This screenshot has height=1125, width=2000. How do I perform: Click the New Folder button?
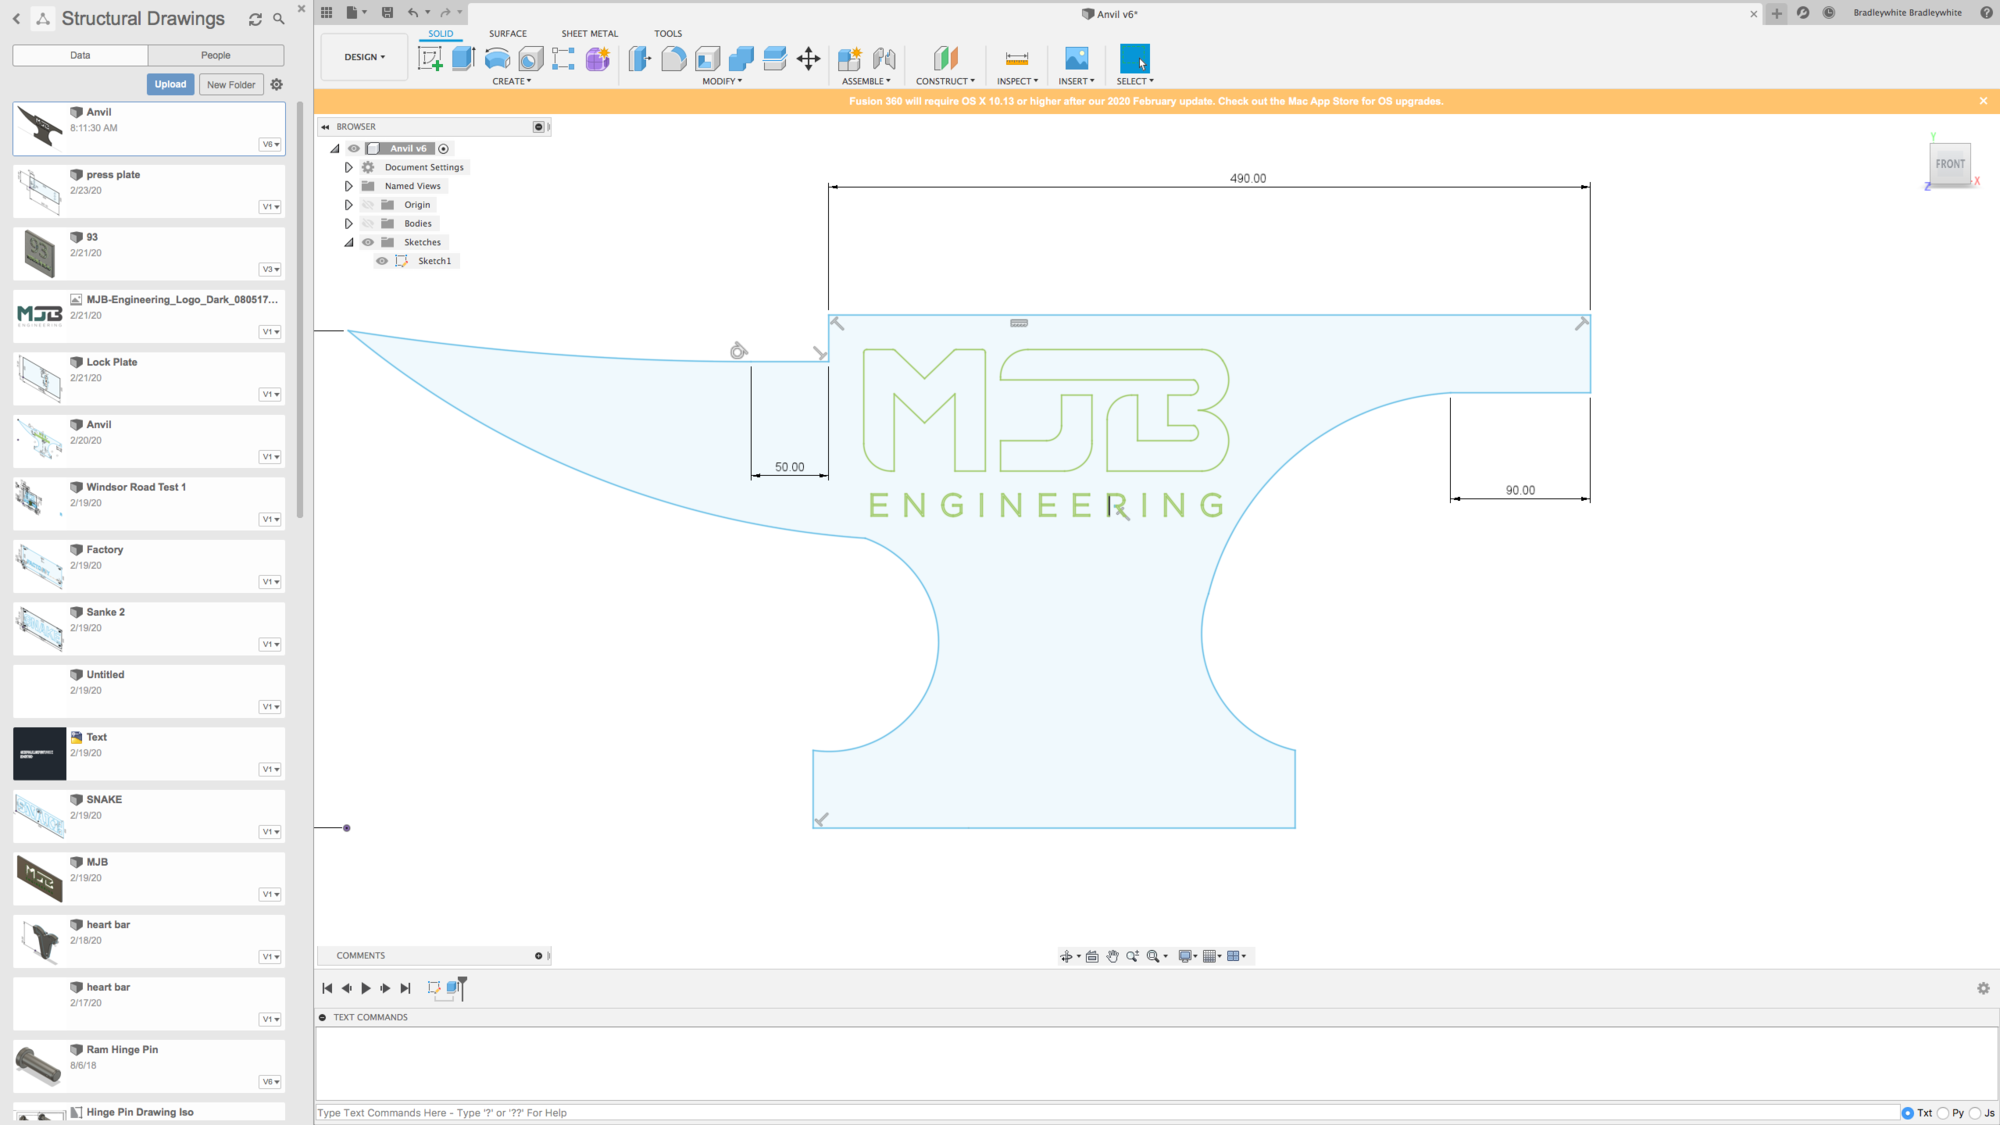pyautogui.click(x=231, y=84)
